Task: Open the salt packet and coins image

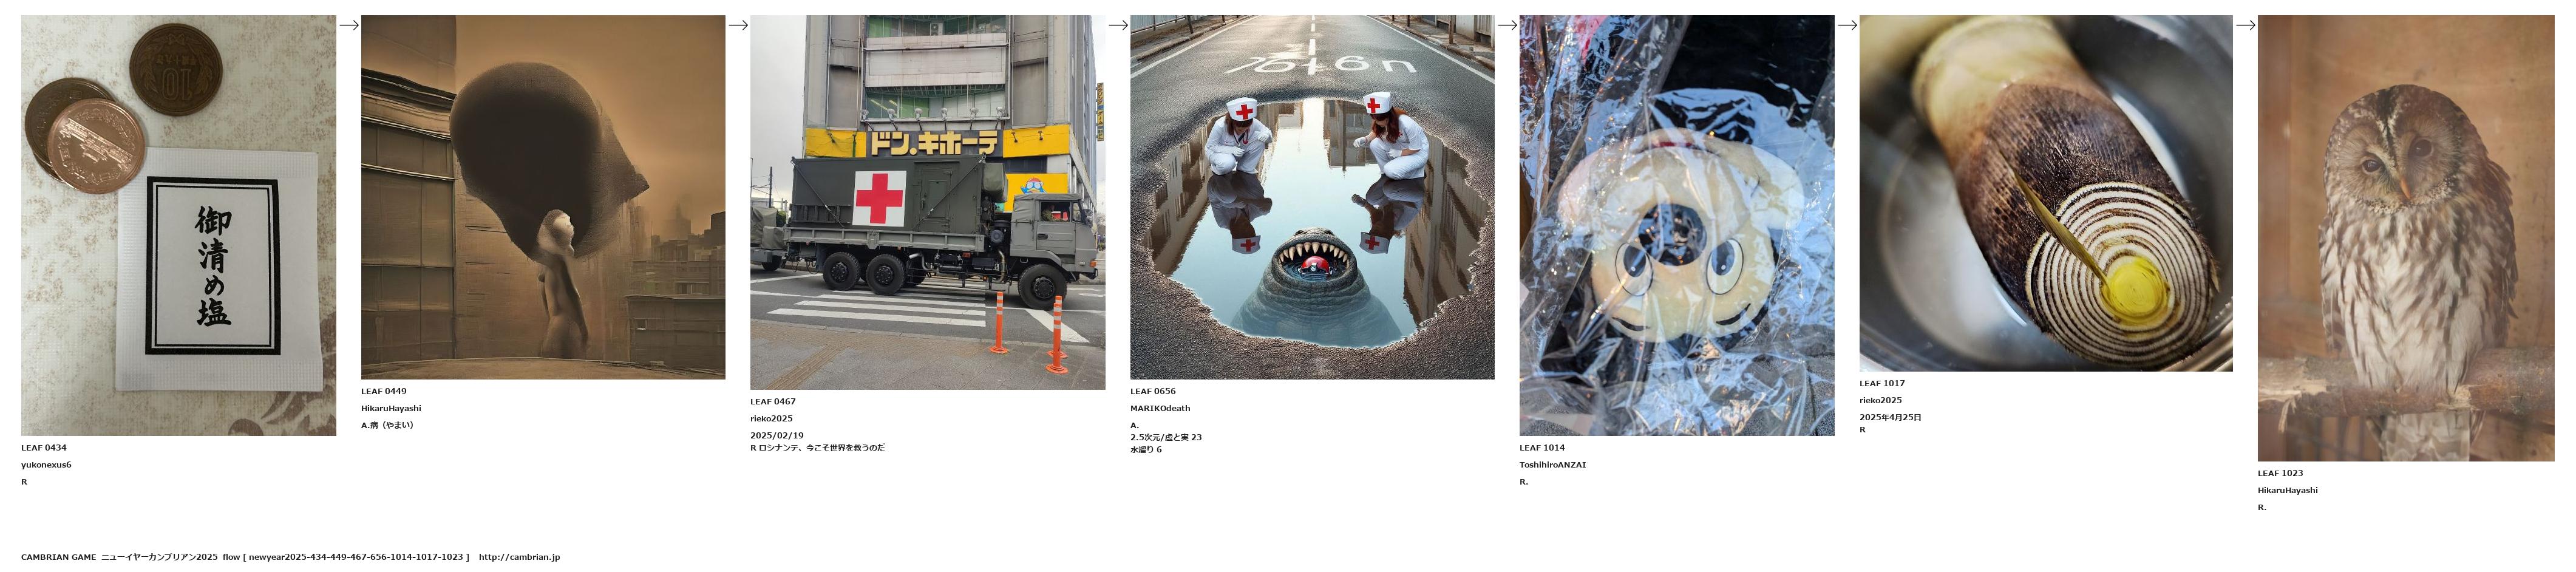Action: [x=178, y=225]
